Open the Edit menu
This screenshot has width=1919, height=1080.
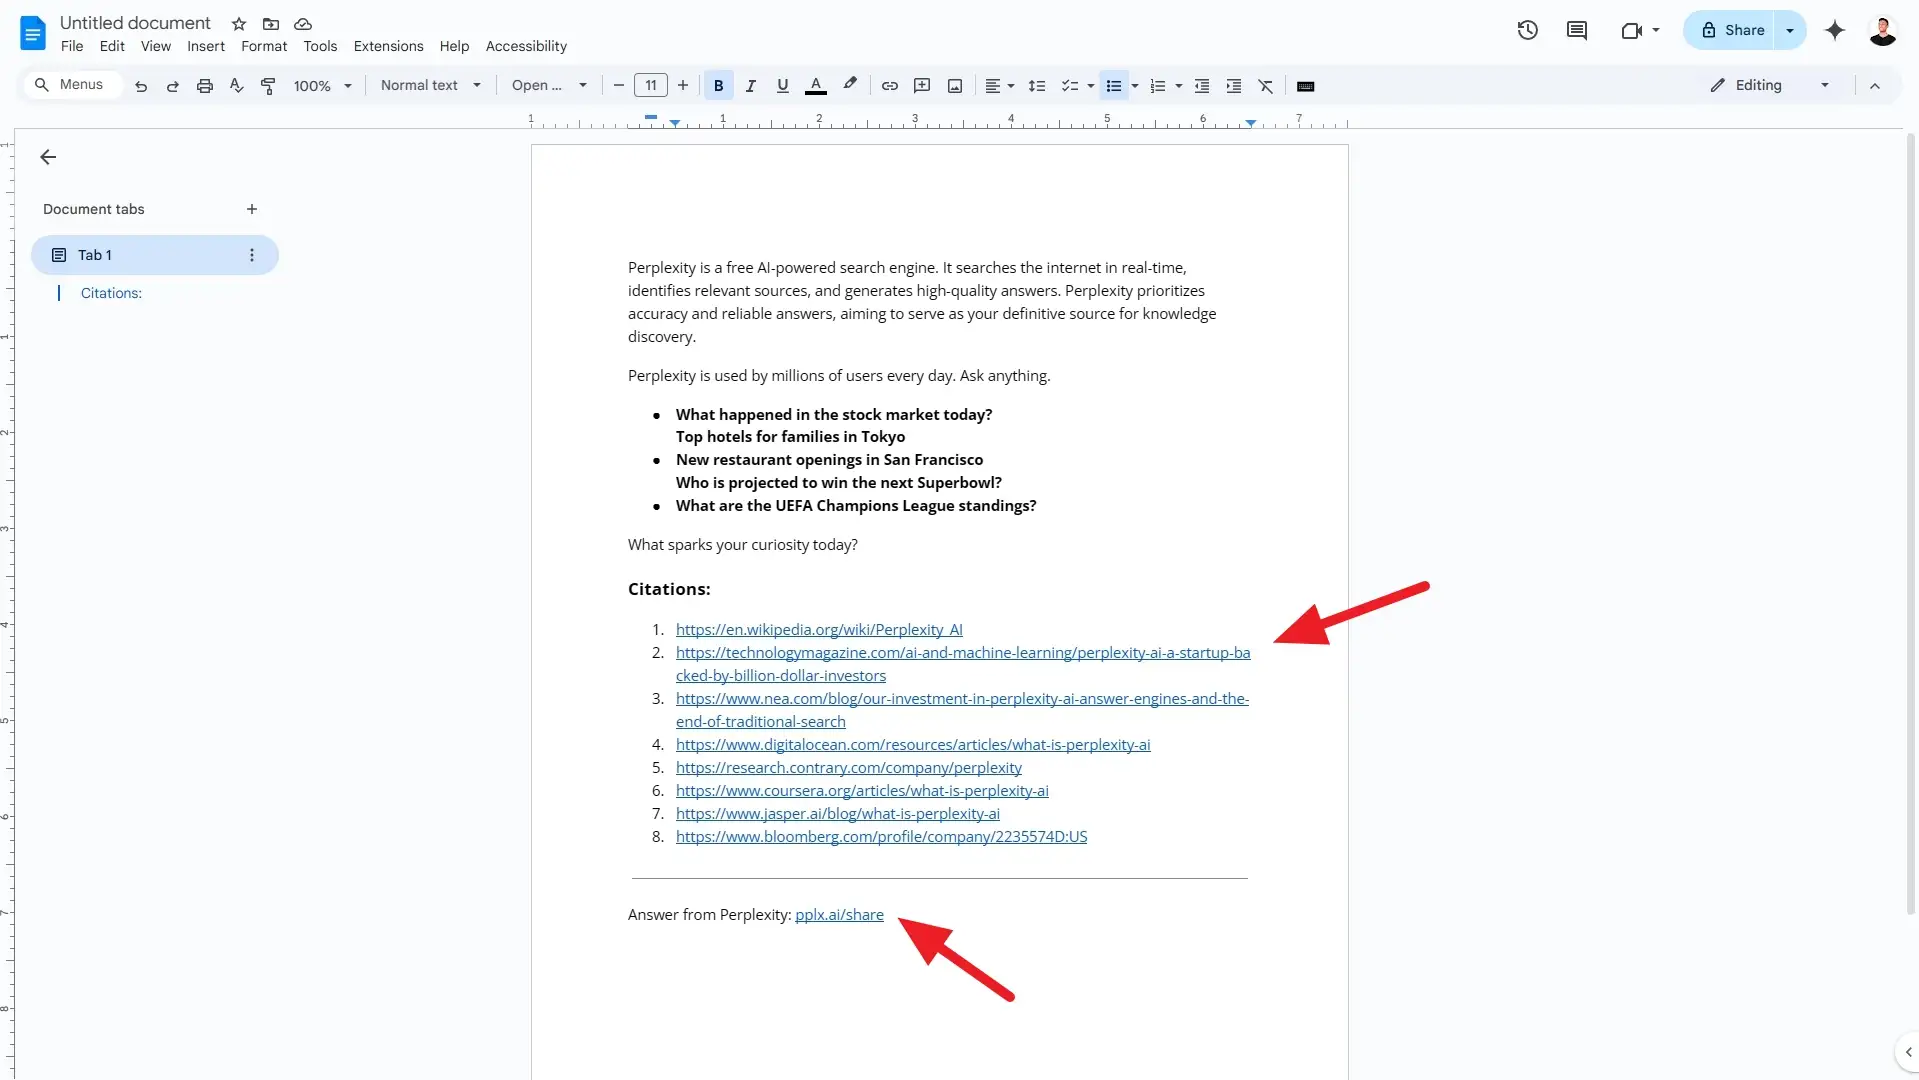(112, 46)
